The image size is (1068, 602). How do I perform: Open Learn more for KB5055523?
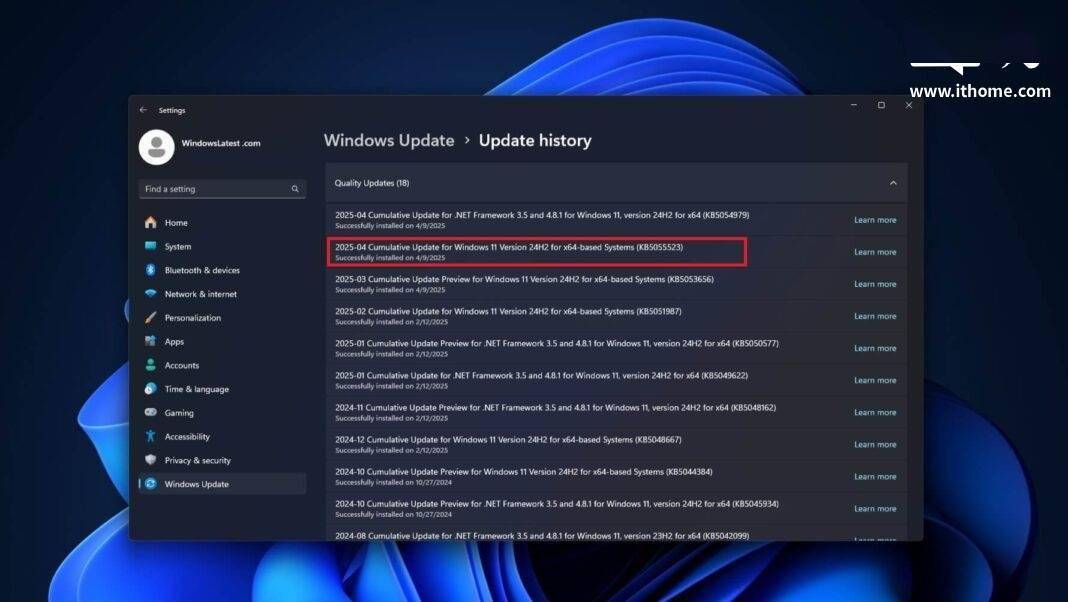pos(875,252)
